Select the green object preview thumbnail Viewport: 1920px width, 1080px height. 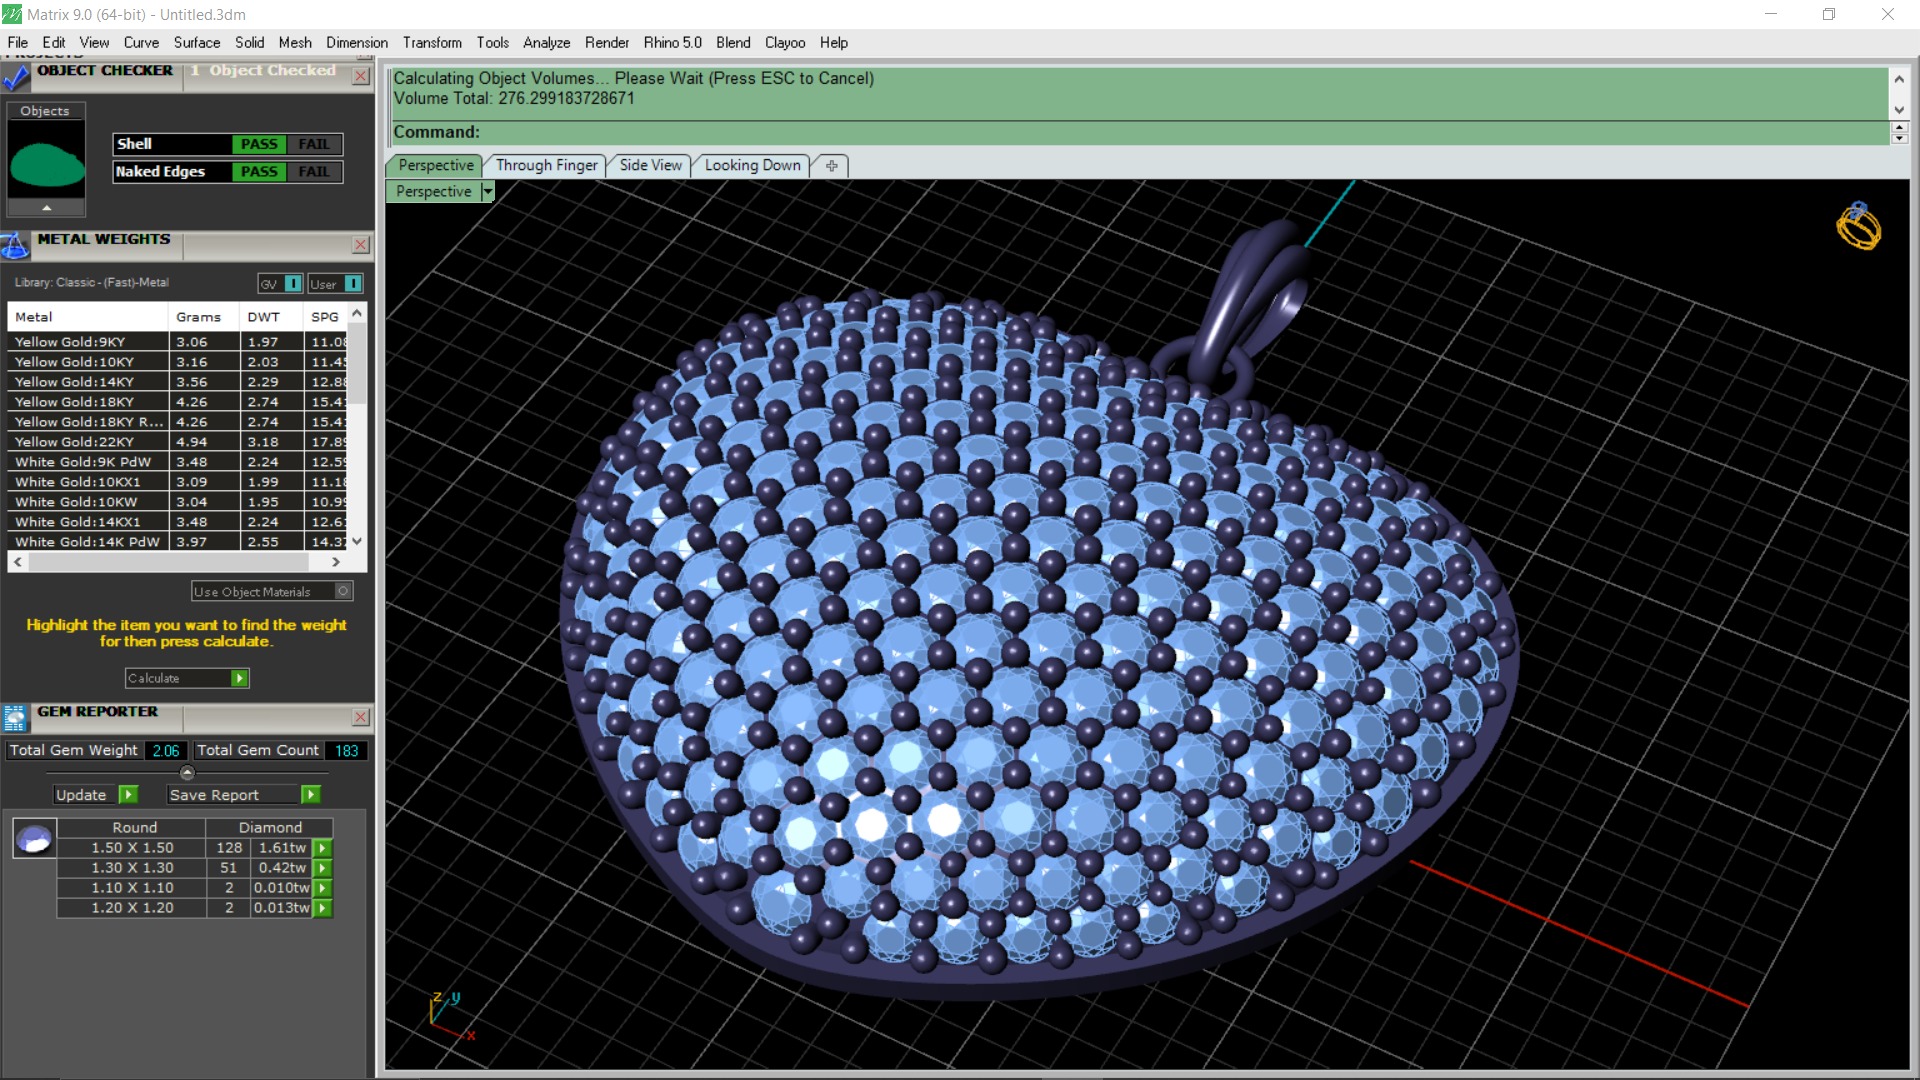pyautogui.click(x=46, y=164)
